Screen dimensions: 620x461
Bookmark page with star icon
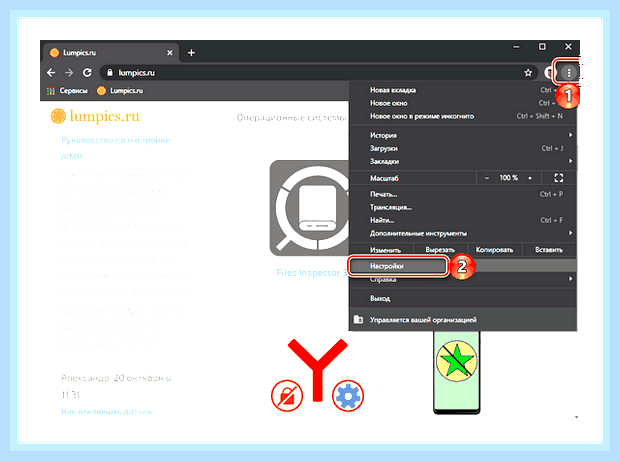tap(528, 73)
